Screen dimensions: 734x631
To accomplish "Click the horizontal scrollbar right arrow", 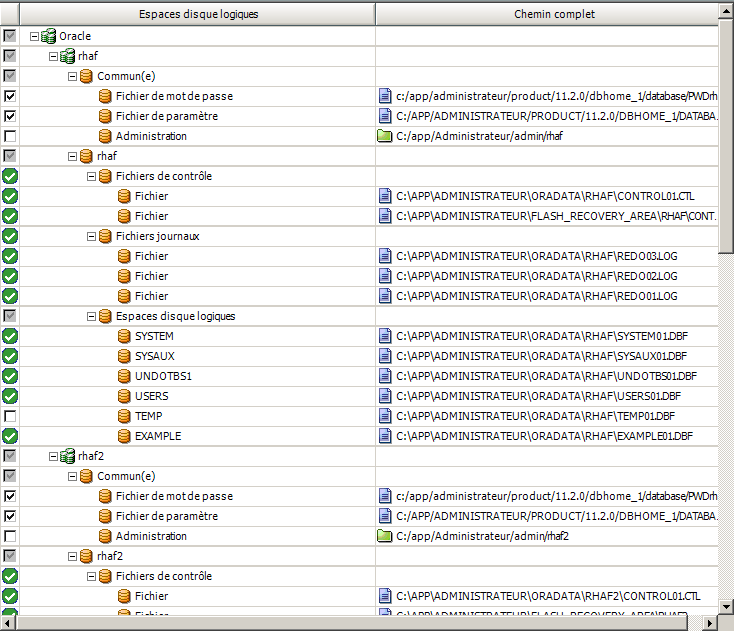I will [710, 623].
